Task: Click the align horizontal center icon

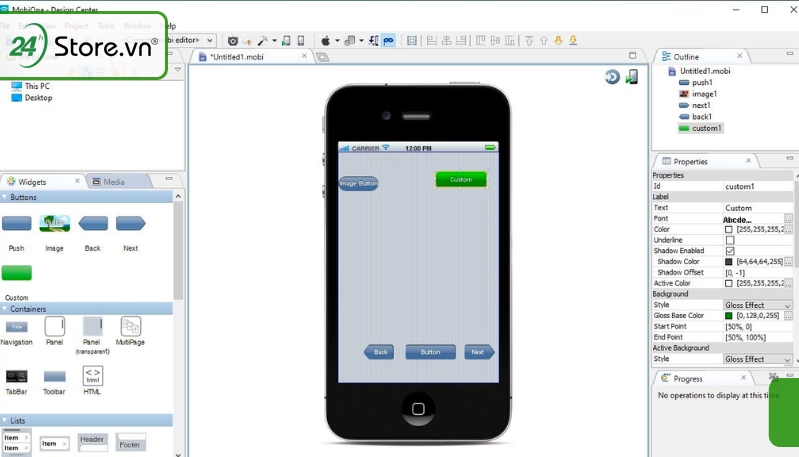Action: pos(446,41)
